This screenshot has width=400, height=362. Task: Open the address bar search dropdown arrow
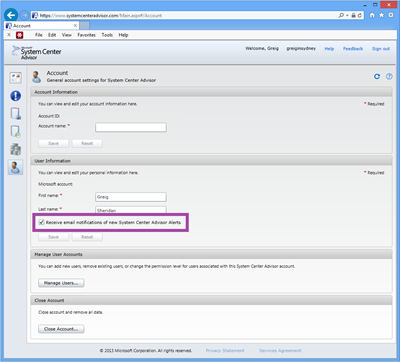(x=347, y=16)
